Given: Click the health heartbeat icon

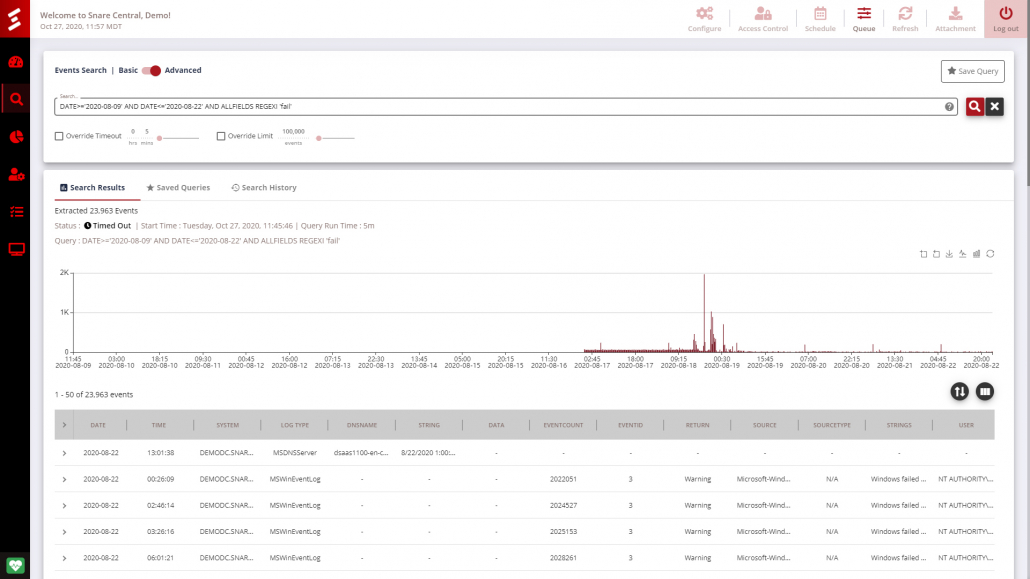Looking at the screenshot, I should pyautogui.click(x=15, y=565).
